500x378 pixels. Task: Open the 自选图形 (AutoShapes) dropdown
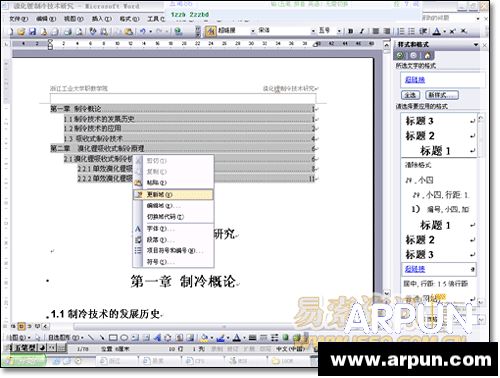66,338
